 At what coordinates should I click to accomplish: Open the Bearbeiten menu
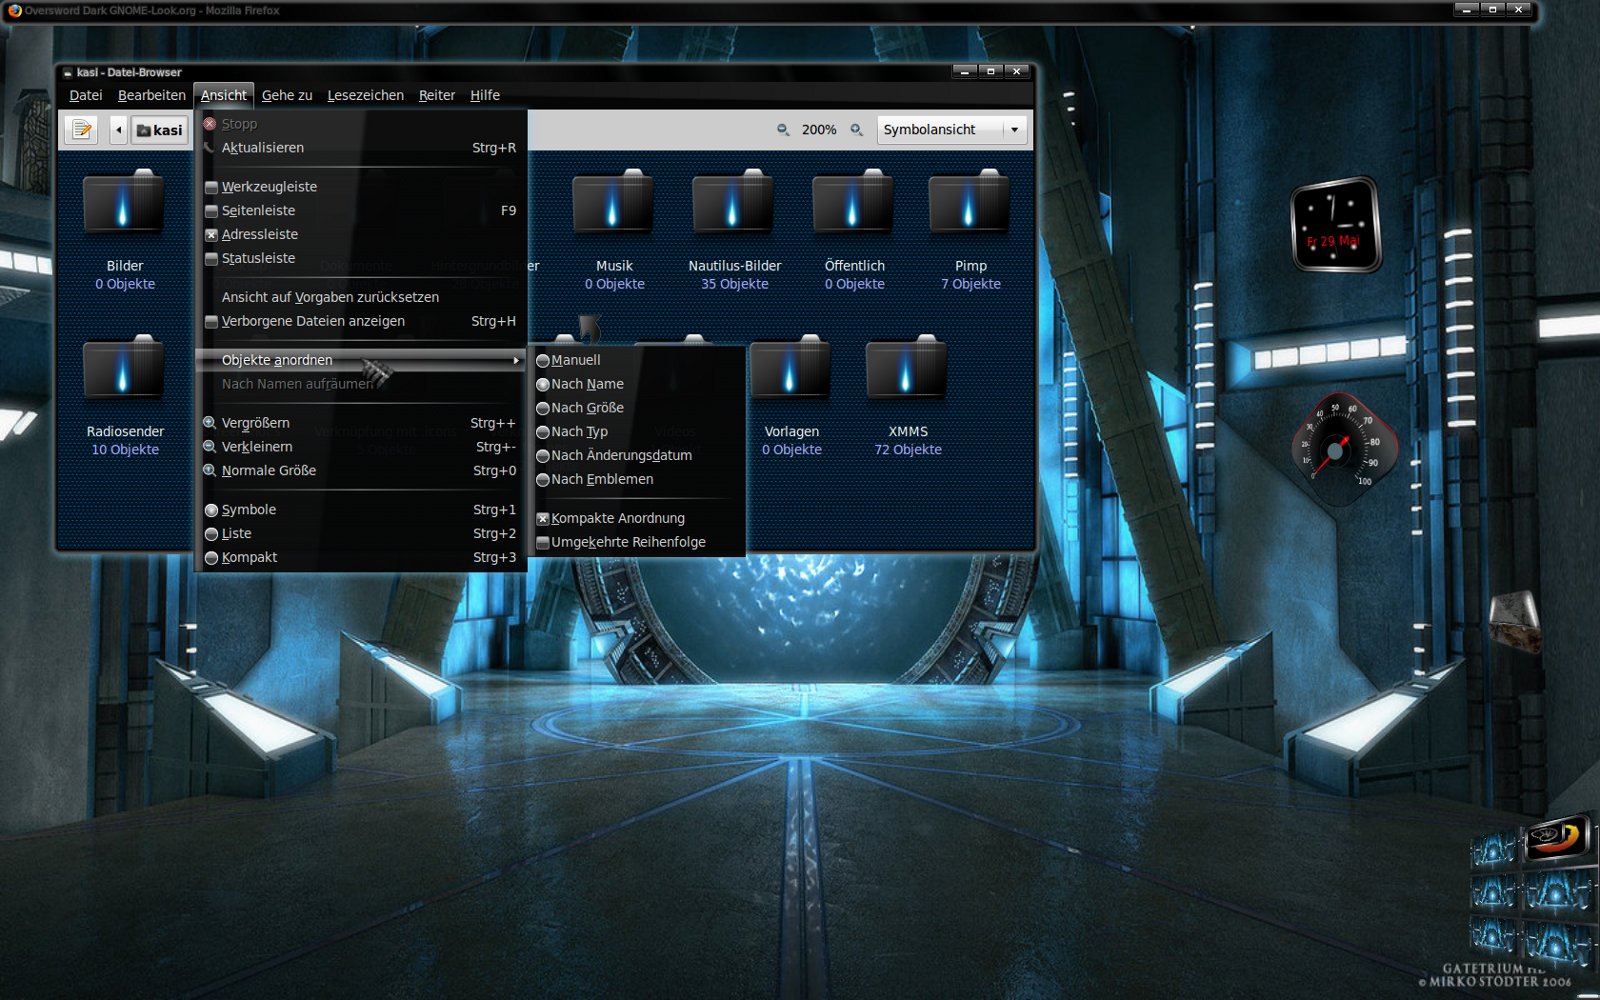point(152,95)
